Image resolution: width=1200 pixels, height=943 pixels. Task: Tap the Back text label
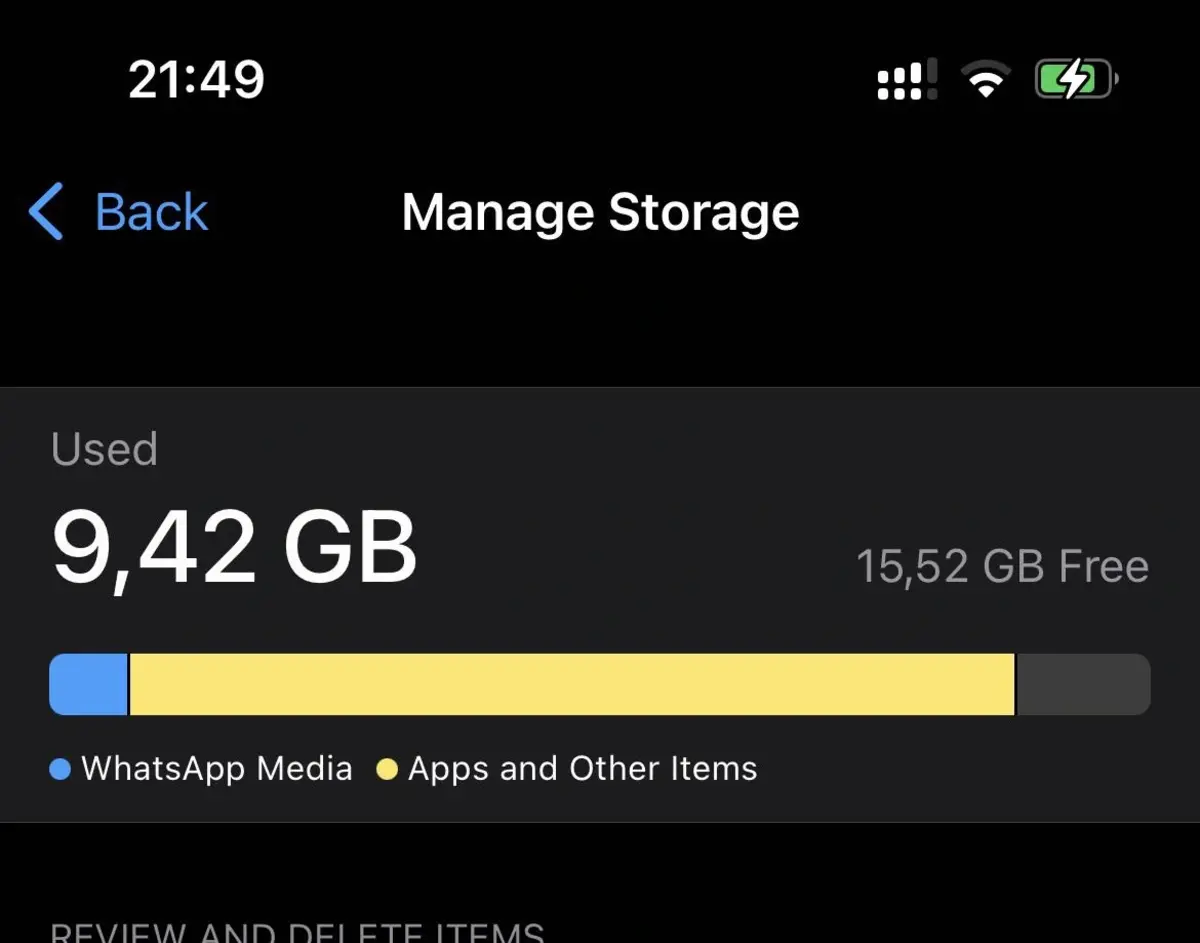click(151, 212)
